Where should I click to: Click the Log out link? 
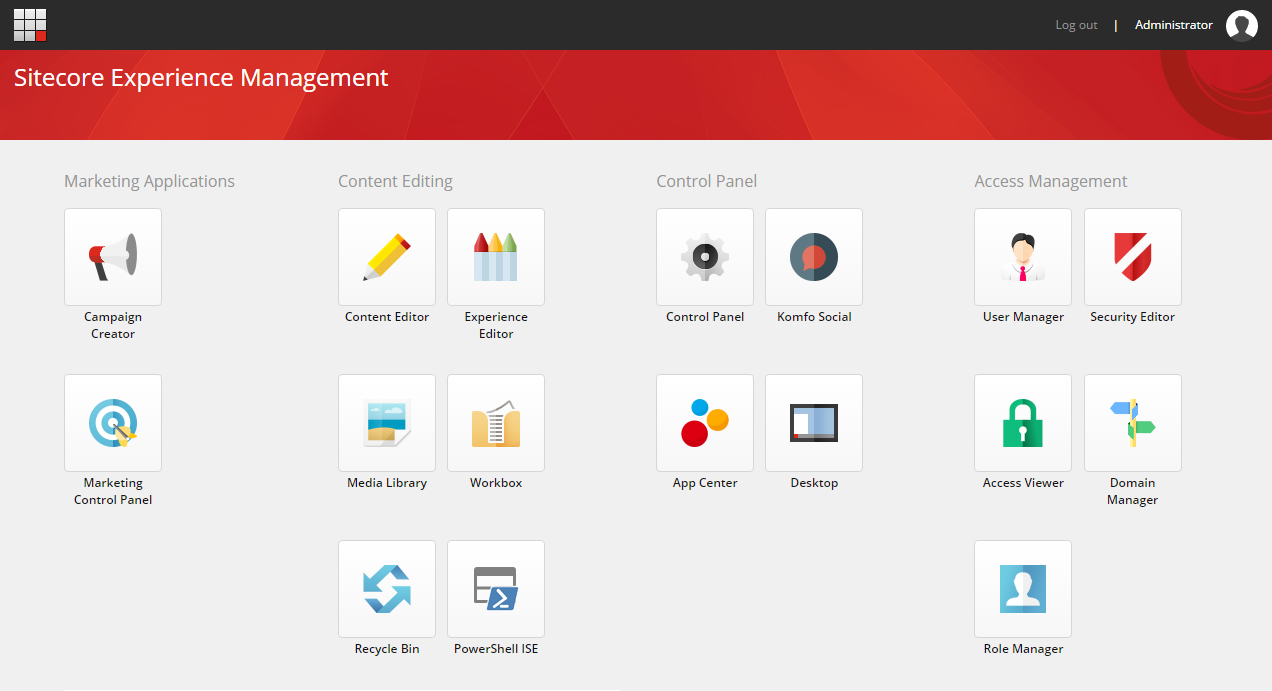(x=1076, y=25)
